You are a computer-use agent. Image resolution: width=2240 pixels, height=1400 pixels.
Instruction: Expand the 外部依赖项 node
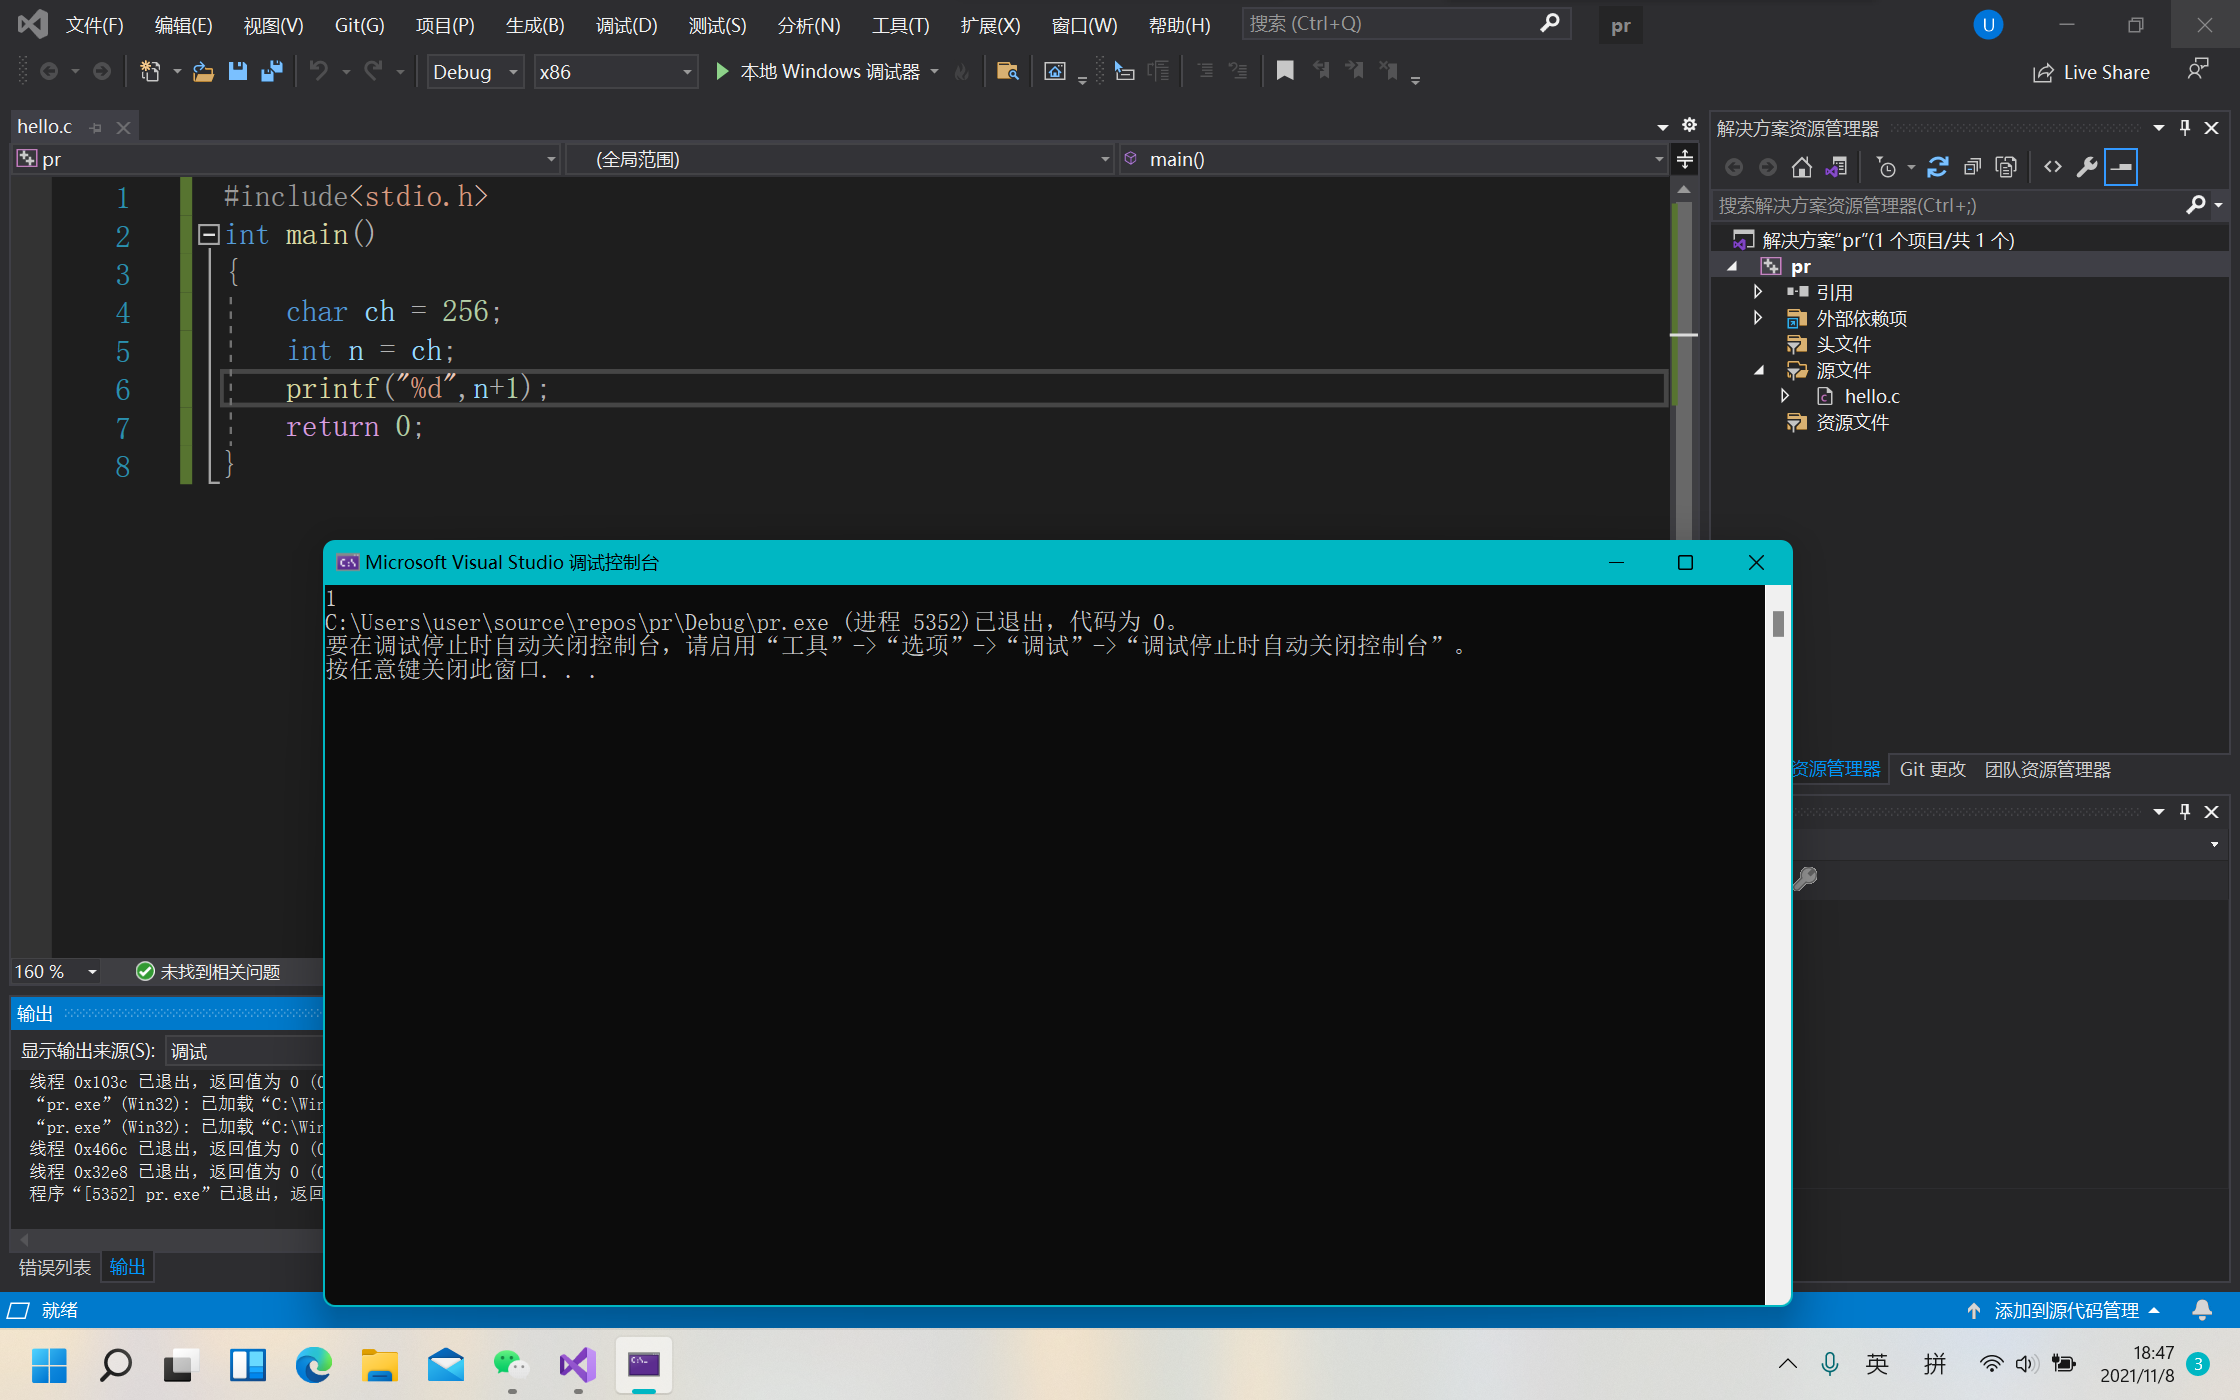(x=1758, y=318)
